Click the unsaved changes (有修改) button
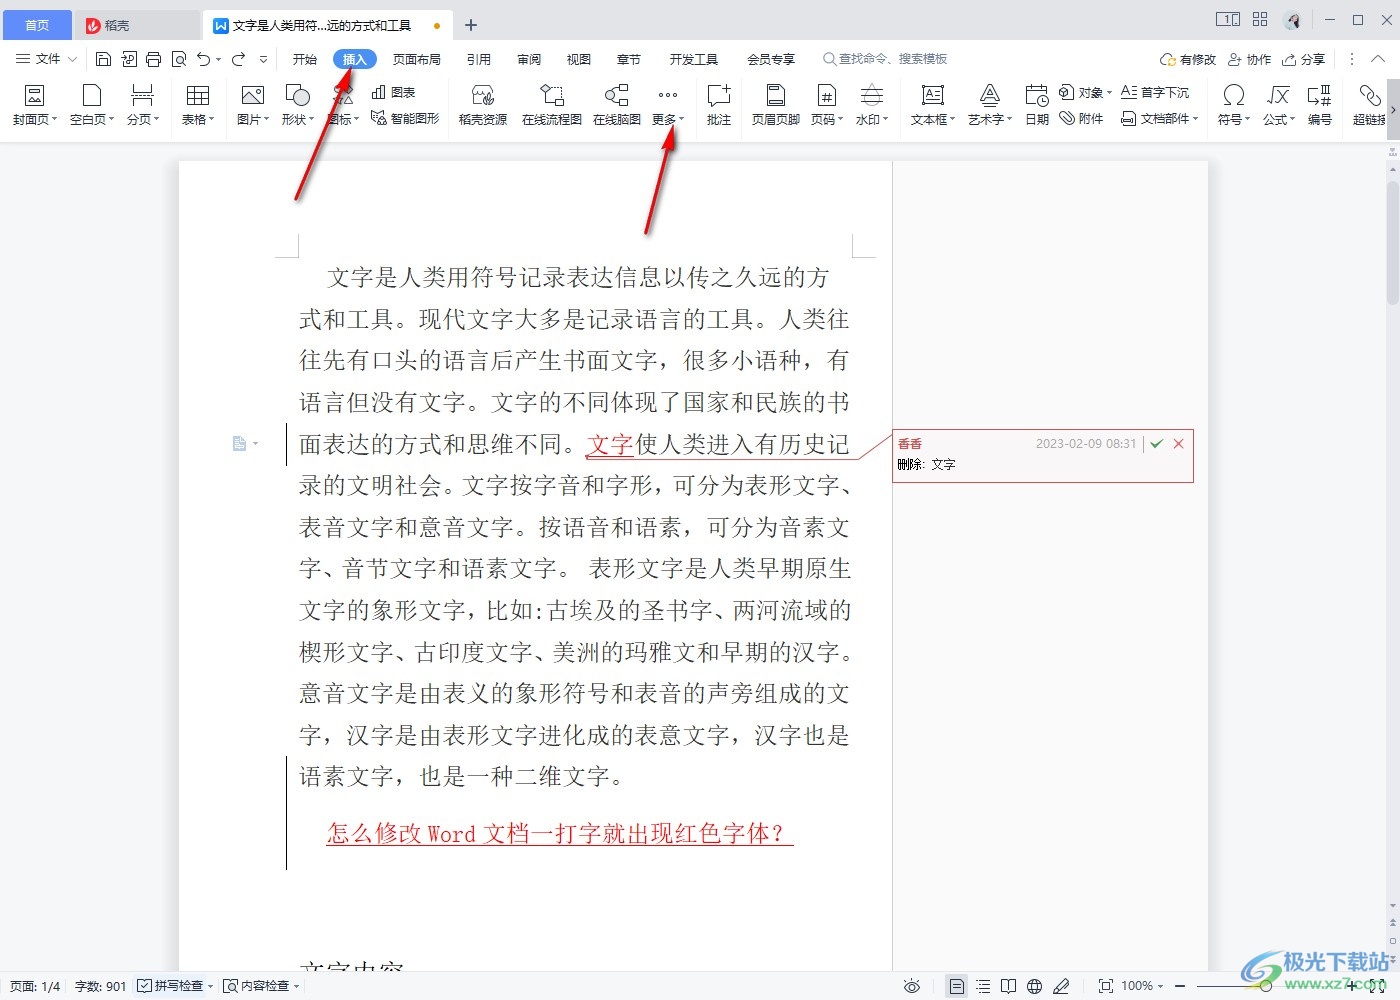This screenshot has height=1000, width=1400. tap(1188, 59)
